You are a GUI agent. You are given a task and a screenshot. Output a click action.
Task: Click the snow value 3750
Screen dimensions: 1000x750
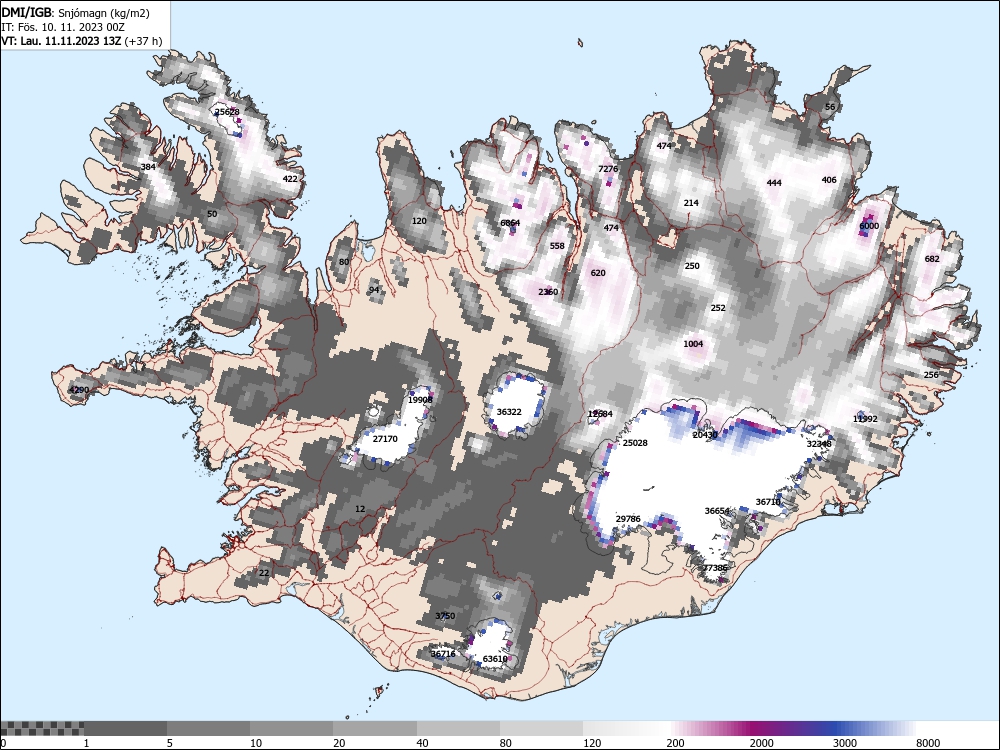(445, 615)
